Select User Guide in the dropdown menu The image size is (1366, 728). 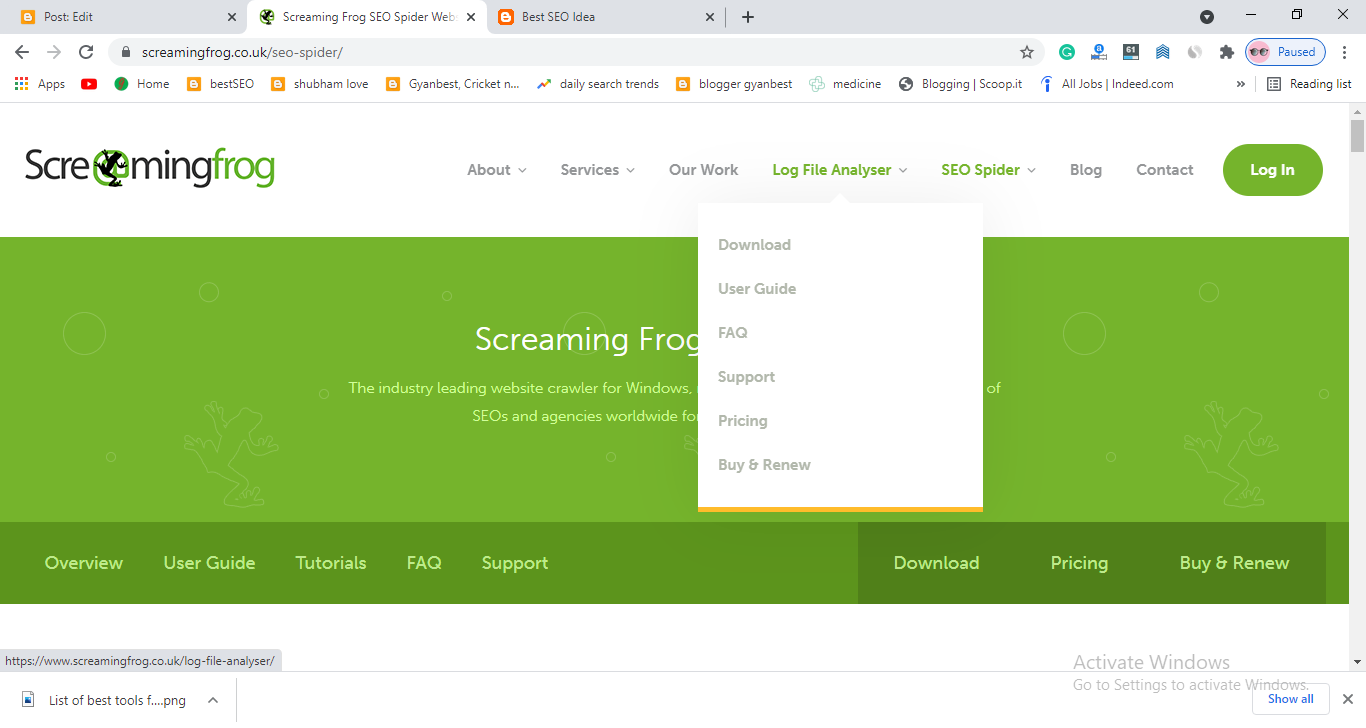tap(757, 289)
